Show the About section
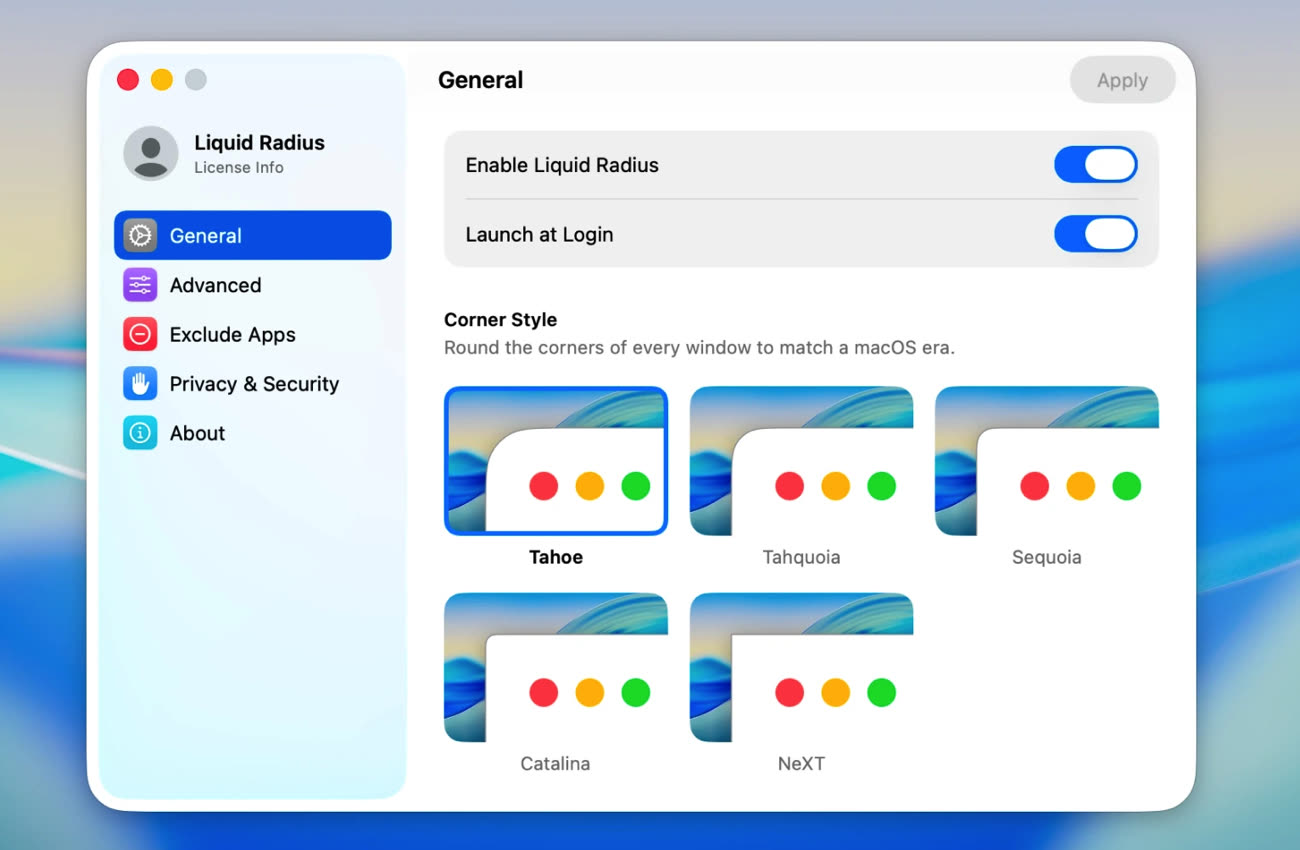Image resolution: width=1300 pixels, height=850 pixels. (x=253, y=433)
